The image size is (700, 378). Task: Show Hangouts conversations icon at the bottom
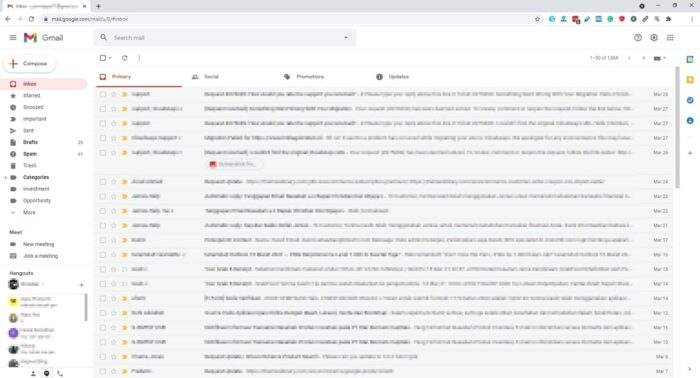(x=46, y=373)
